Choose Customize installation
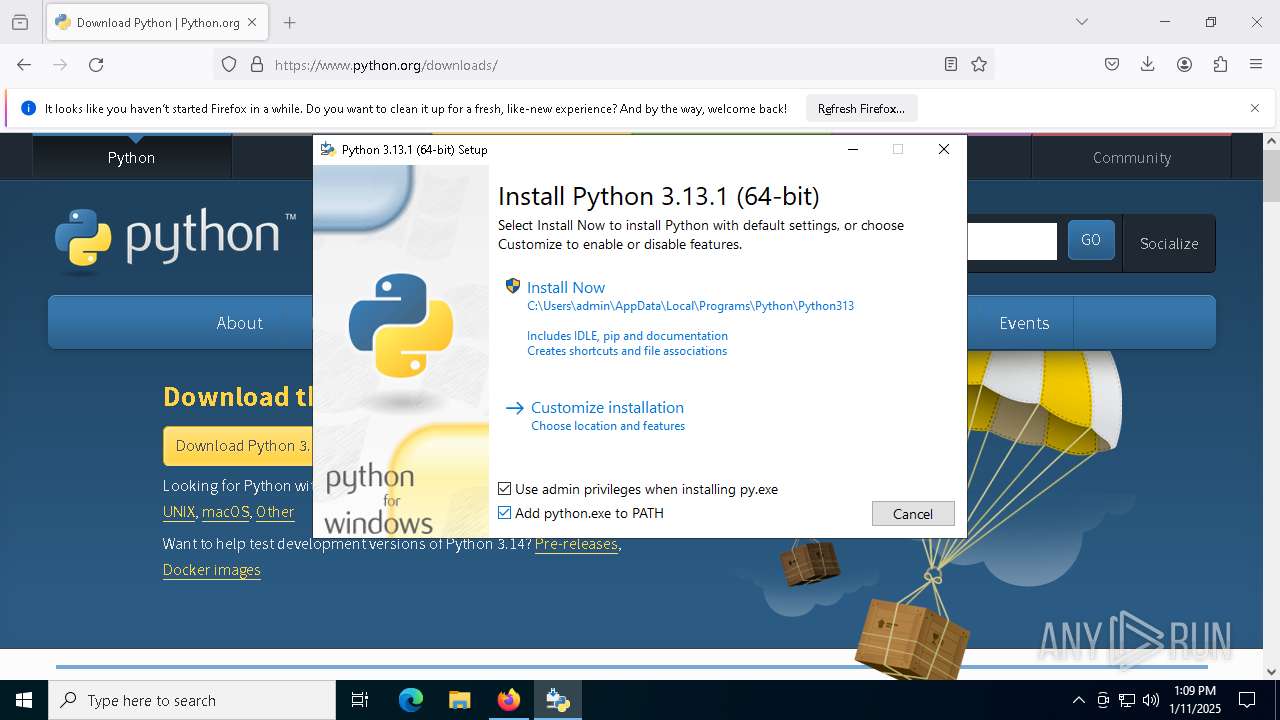The image size is (1280, 720). point(607,407)
